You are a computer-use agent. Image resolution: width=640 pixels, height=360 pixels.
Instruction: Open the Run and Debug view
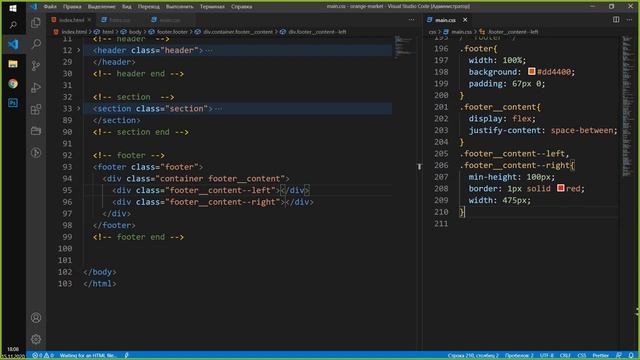(x=36, y=87)
